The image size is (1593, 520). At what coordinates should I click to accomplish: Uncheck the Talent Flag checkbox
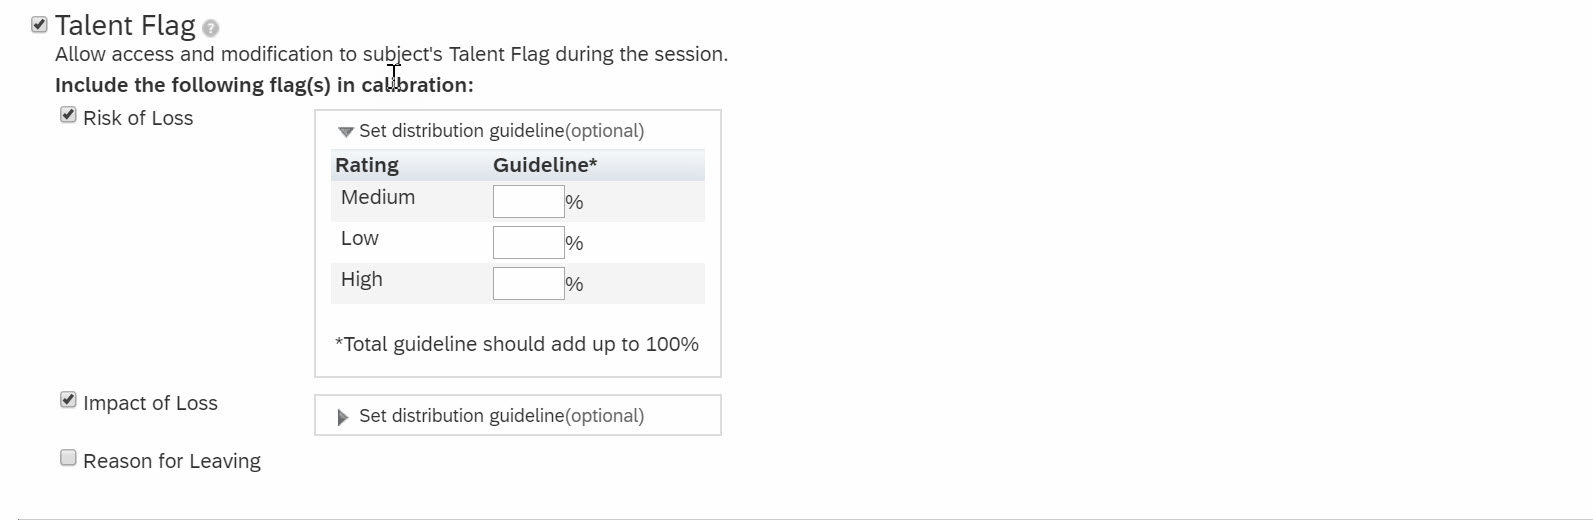click(39, 24)
